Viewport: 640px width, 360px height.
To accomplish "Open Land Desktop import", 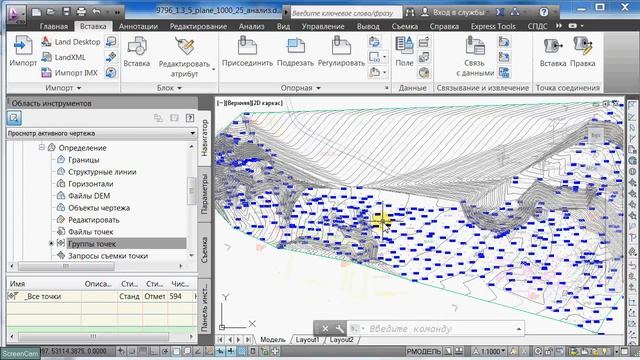I will (x=71, y=42).
